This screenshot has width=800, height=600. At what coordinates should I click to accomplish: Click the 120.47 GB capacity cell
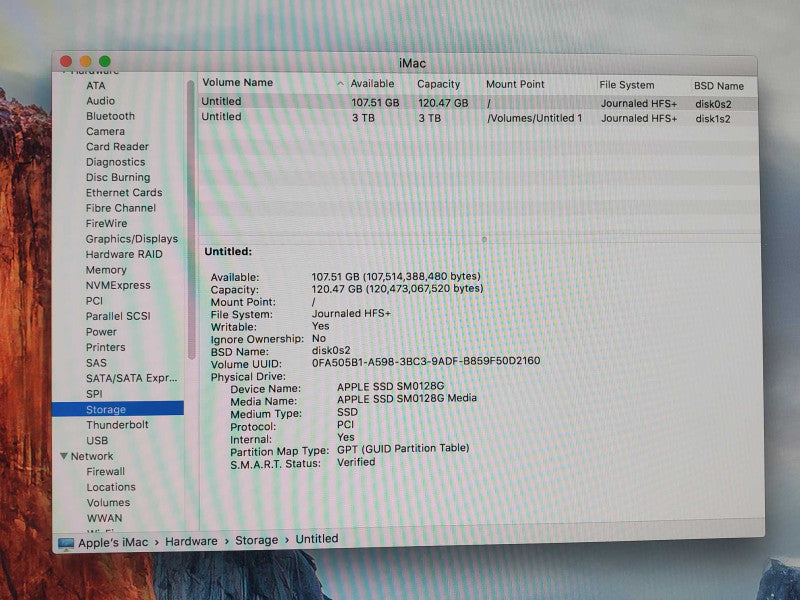click(x=443, y=103)
